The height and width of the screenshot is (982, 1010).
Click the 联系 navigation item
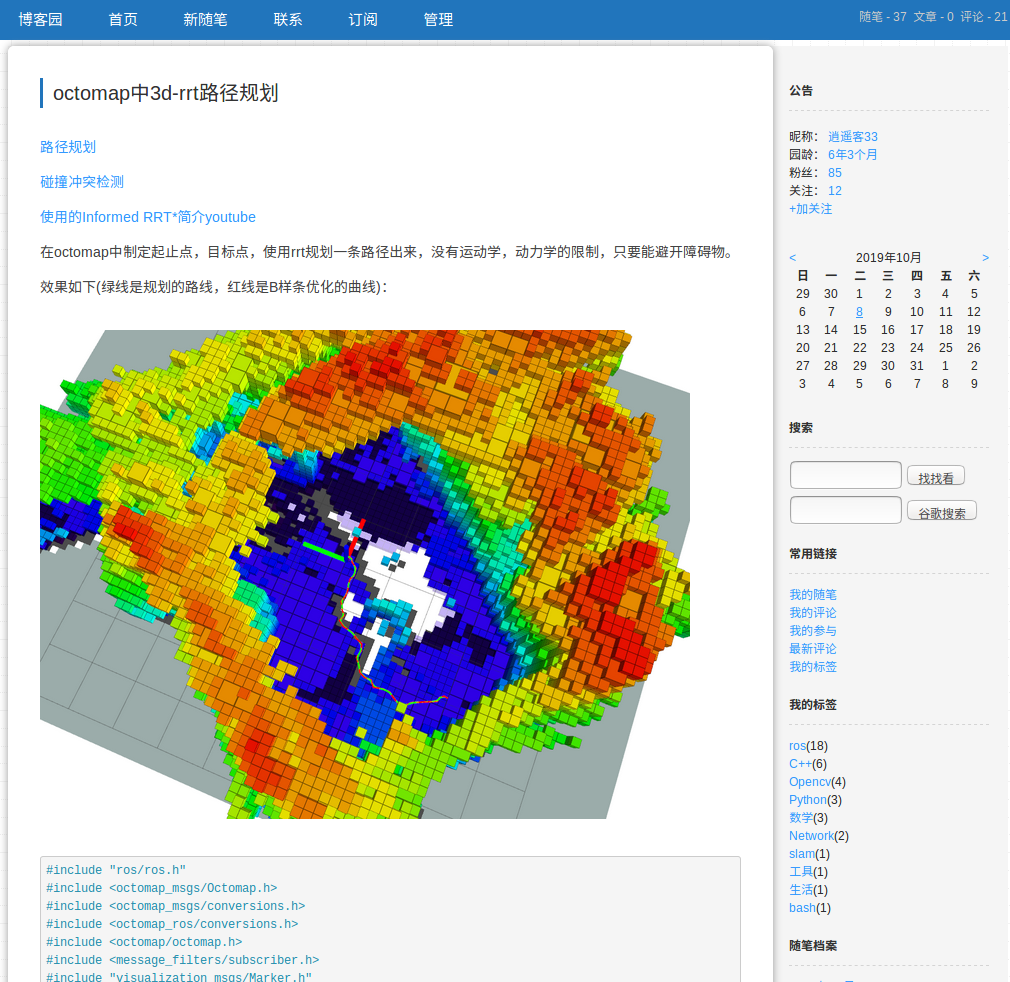coord(287,19)
